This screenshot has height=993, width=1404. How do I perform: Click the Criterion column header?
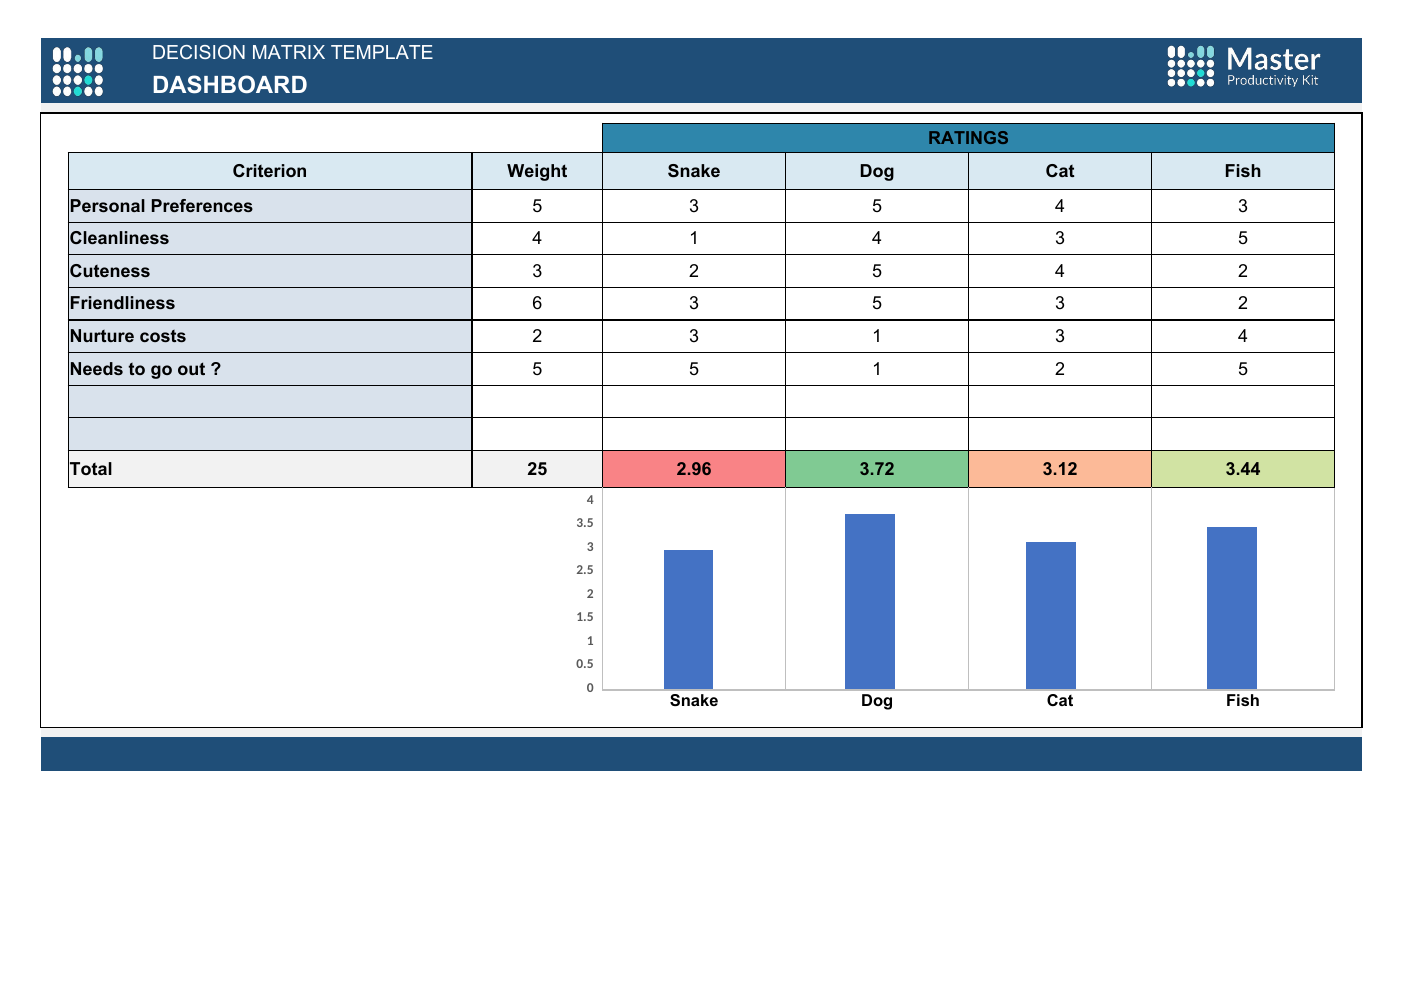coord(270,171)
